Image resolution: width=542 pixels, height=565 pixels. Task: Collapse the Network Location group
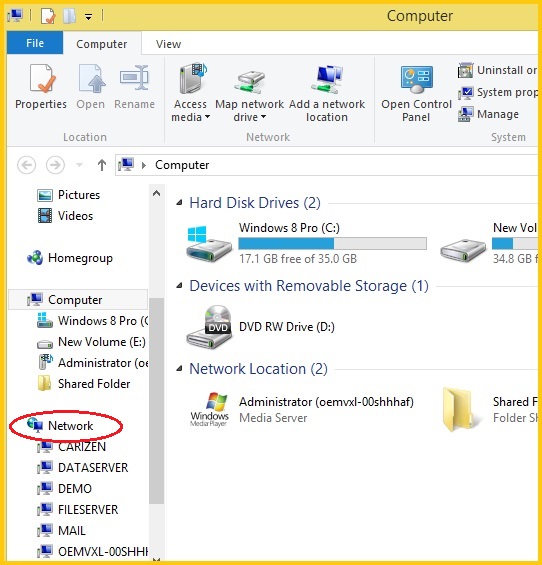coord(179,369)
